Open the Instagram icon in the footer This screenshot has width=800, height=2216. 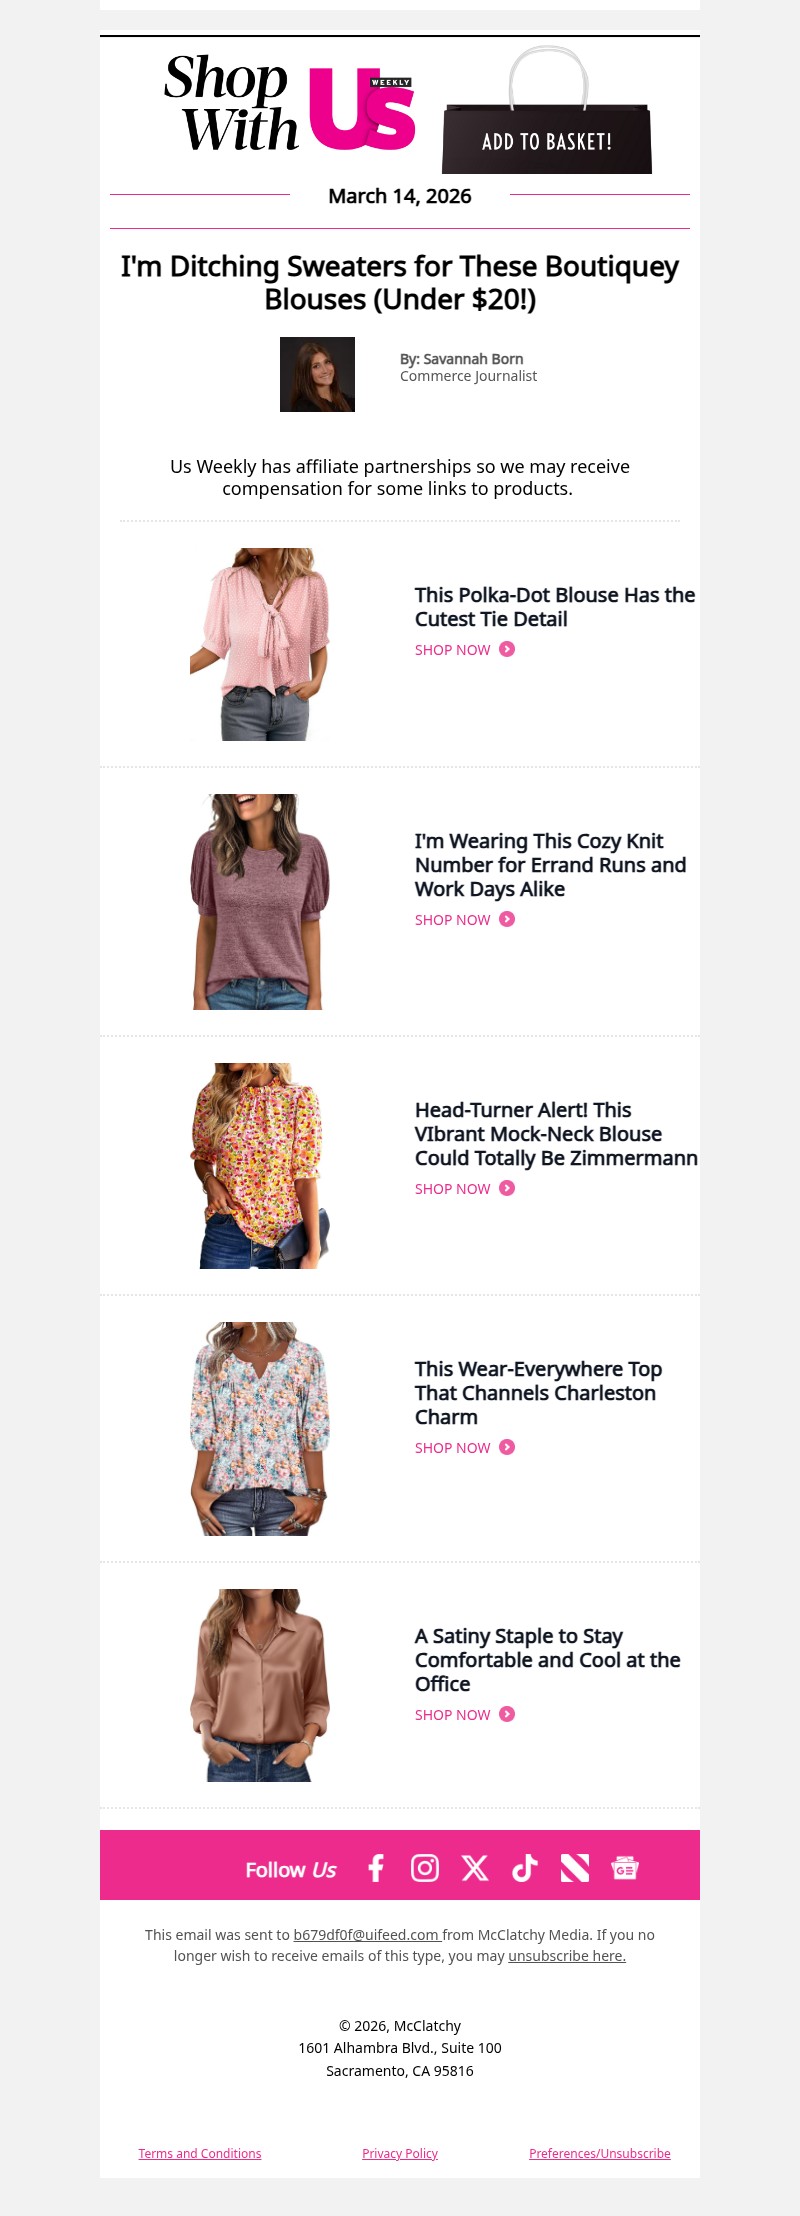pos(425,1868)
